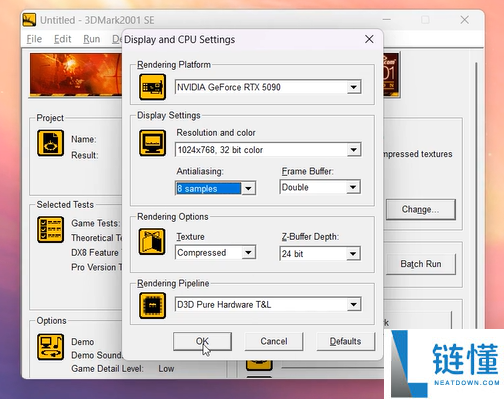
Task: Reset settings with the Defaults button
Action: point(345,341)
